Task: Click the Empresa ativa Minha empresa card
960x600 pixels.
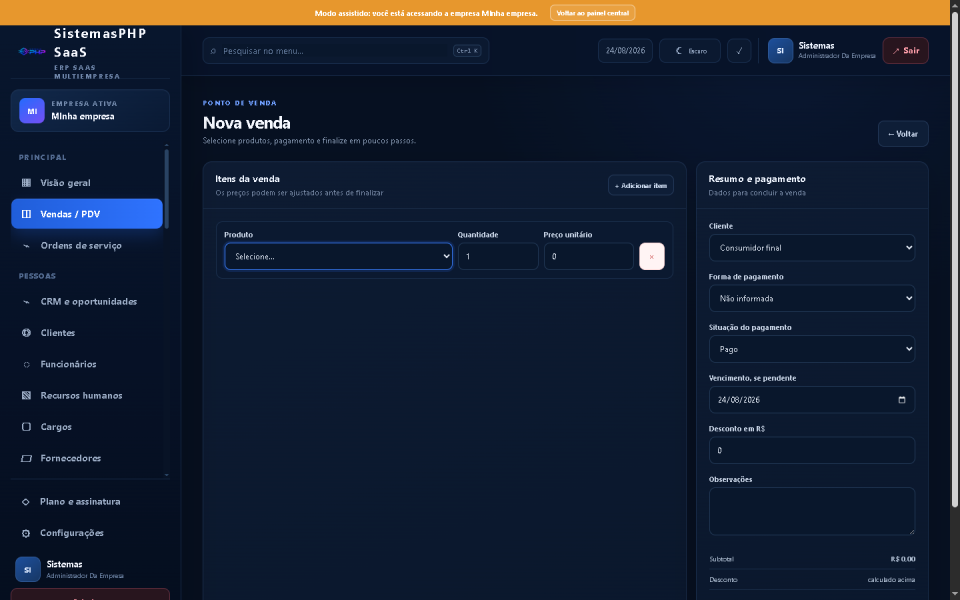Action: click(90, 111)
